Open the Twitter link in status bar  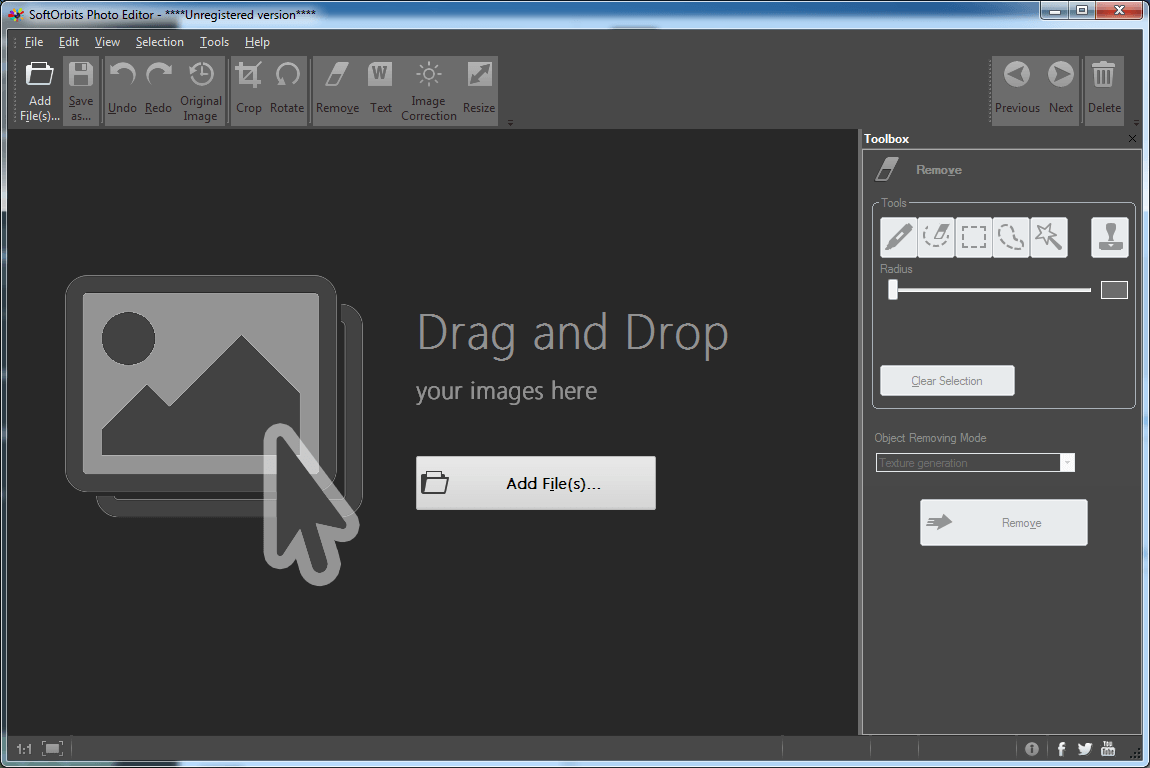click(1084, 748)
